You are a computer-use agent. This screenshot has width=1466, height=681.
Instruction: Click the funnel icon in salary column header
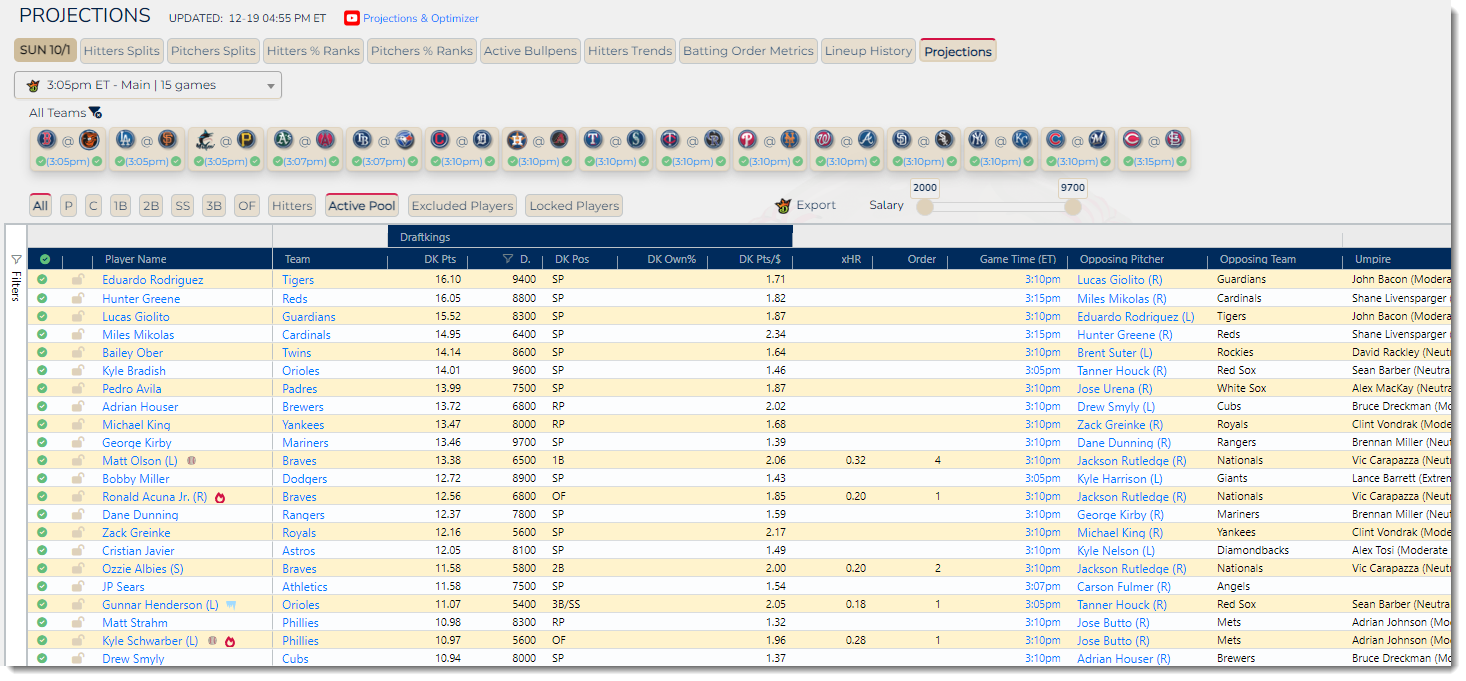click(508, 260)
